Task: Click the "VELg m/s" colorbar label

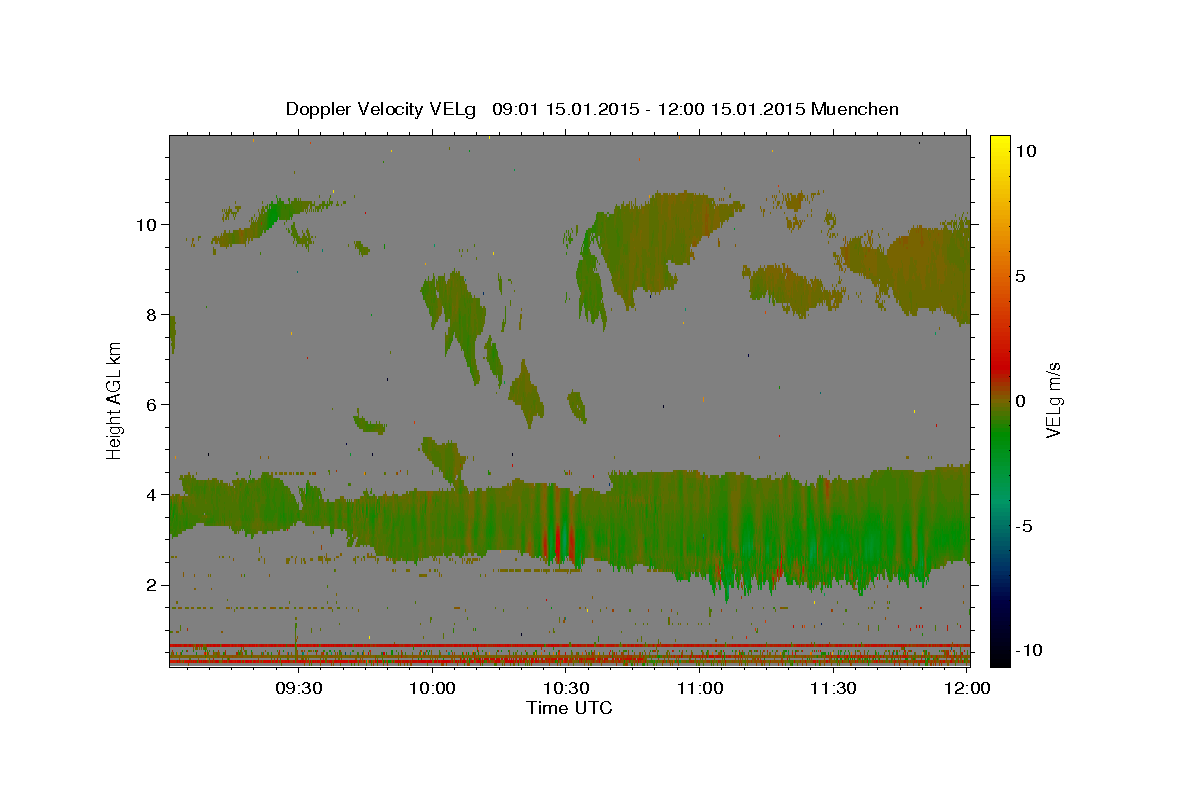Action: 1053,400
